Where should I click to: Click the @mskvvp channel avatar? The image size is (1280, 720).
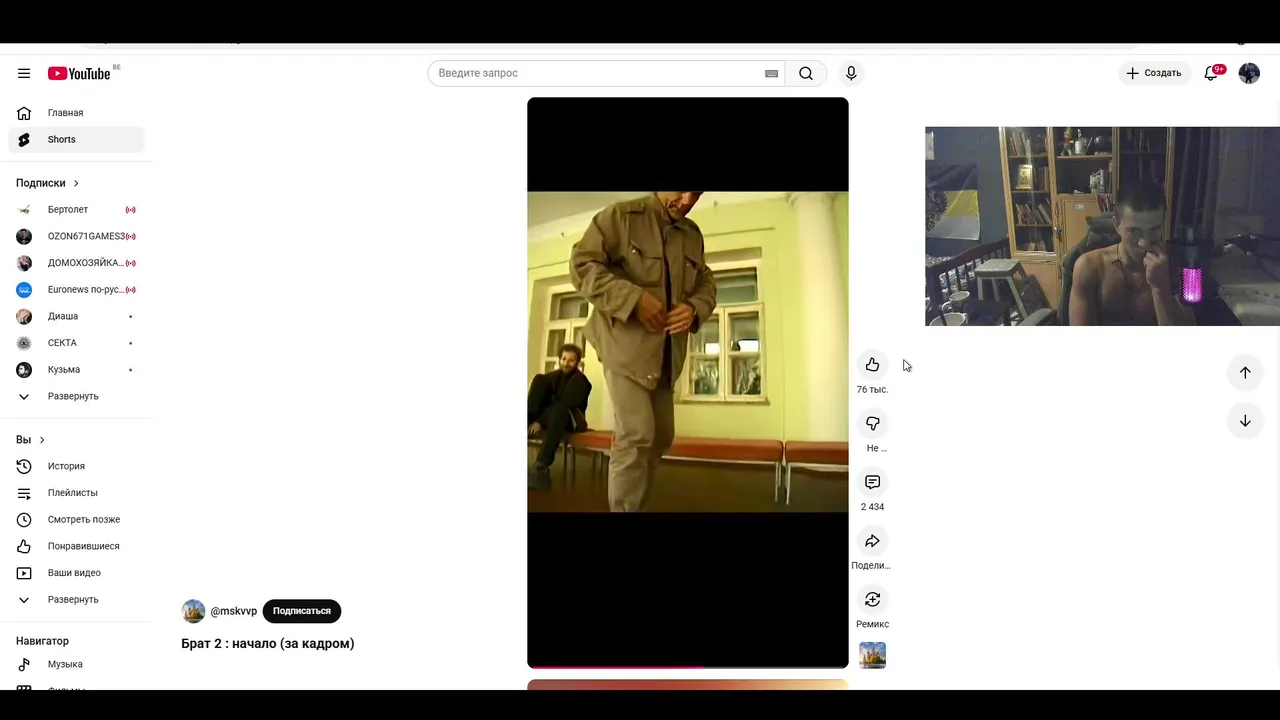[x=193, y=611]
